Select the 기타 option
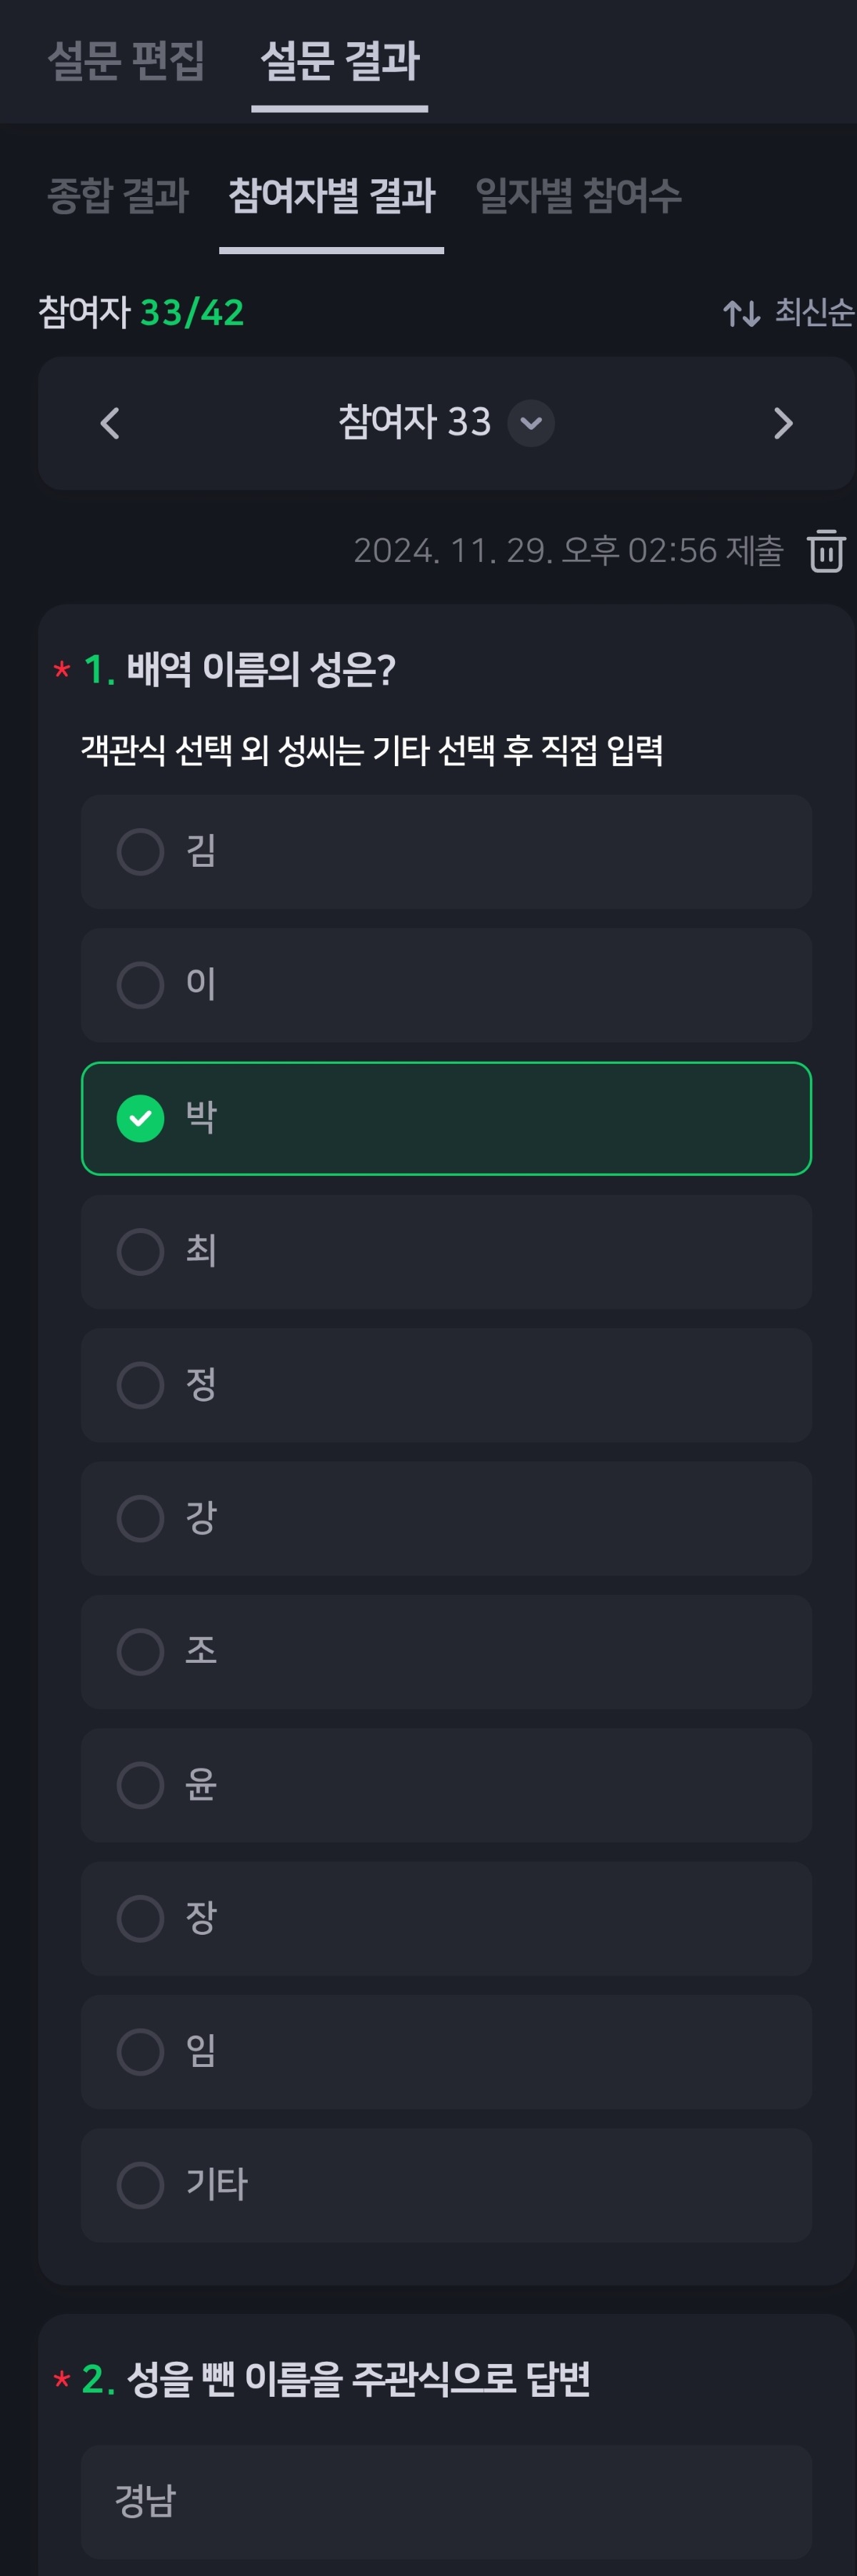This screenshot has width=857, height=2576. pos(446,2185)
